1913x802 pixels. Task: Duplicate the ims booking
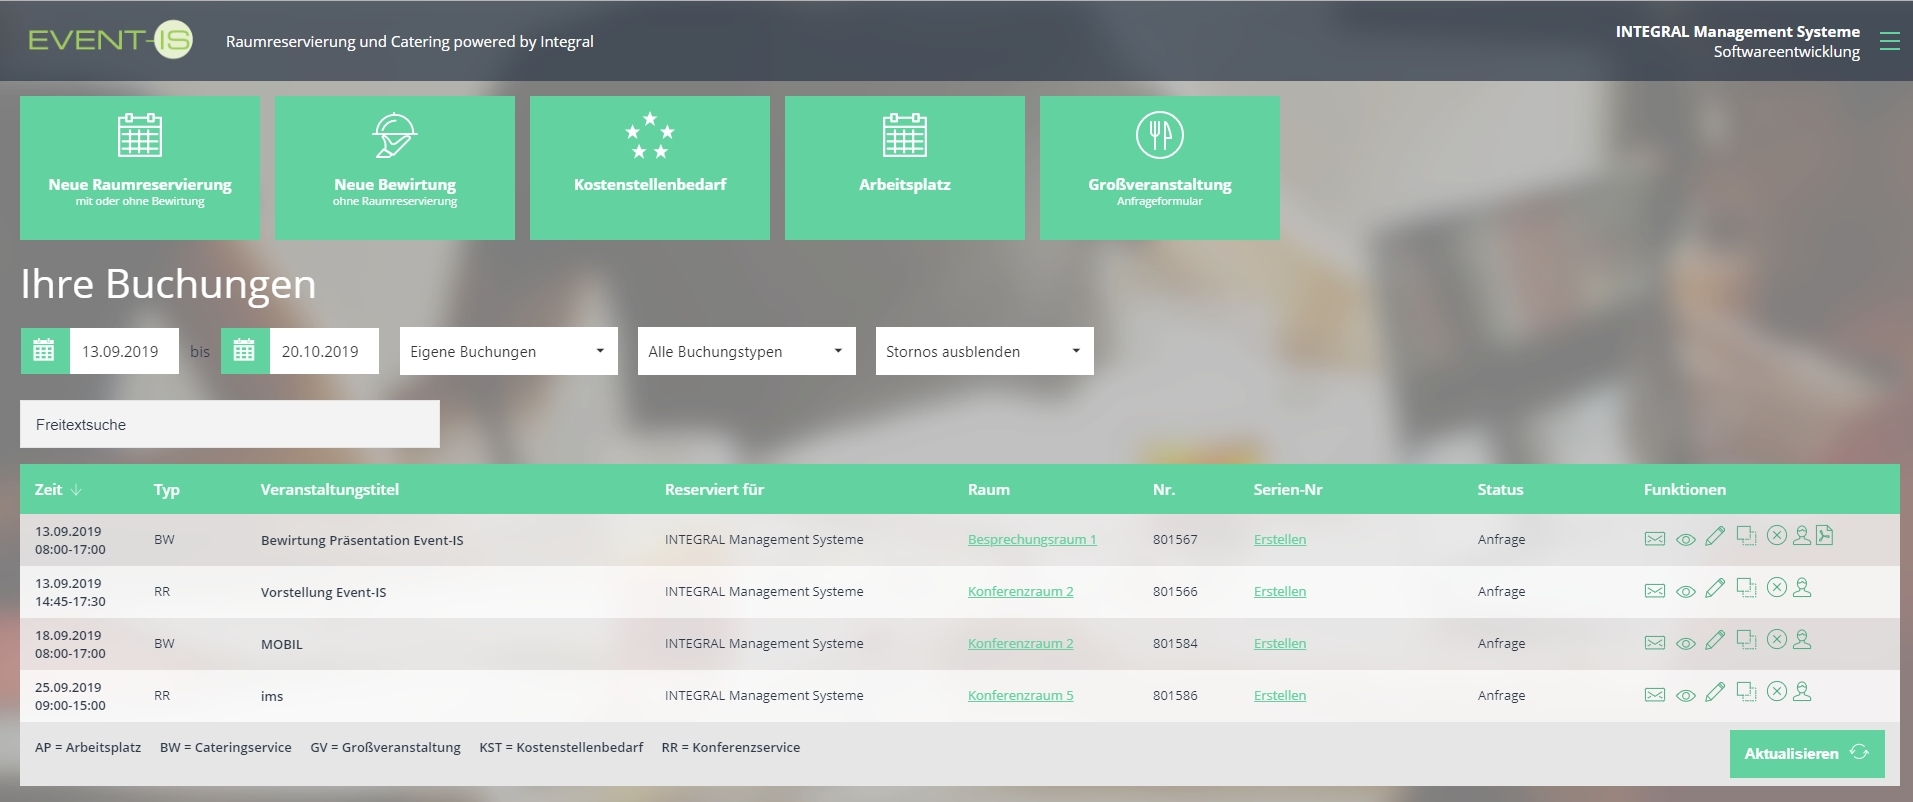coord(1746,692)
